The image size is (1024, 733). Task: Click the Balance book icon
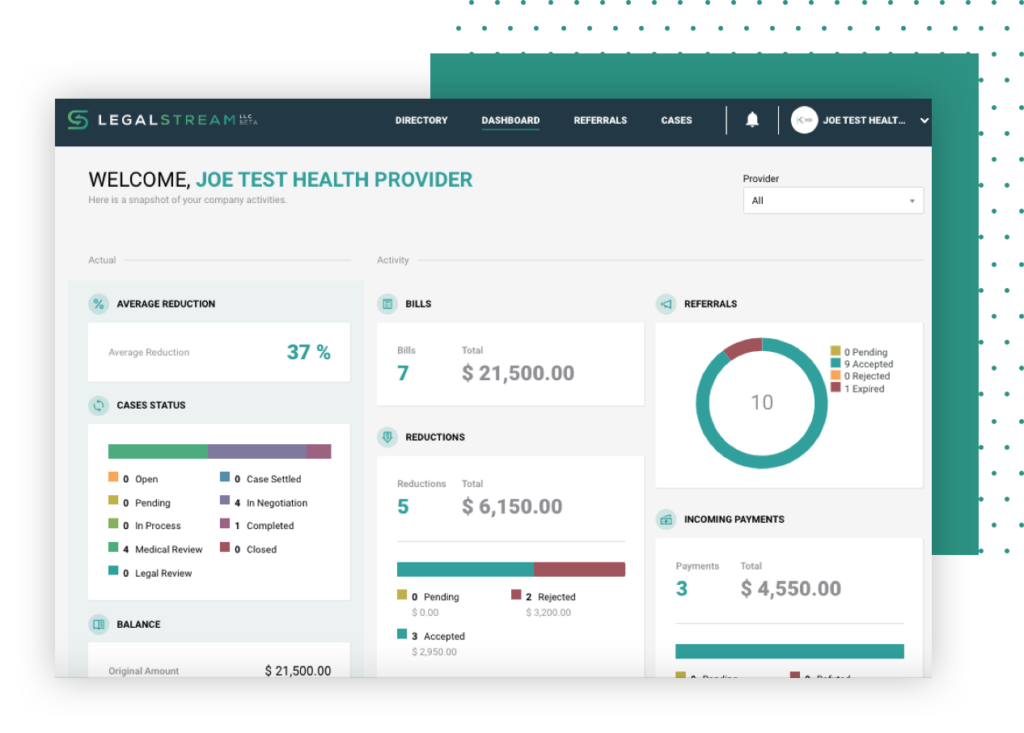click(x=99, y=625)
